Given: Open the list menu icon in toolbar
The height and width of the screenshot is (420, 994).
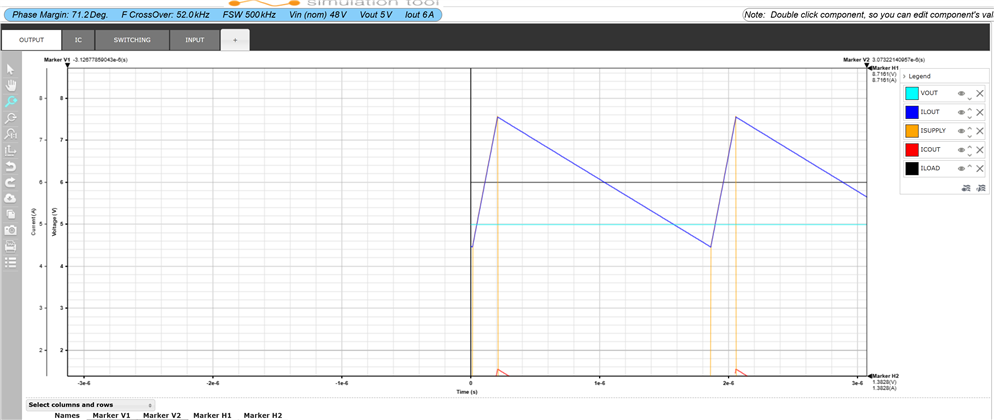Looking at the screenshot, I should (x=10, y=262).
